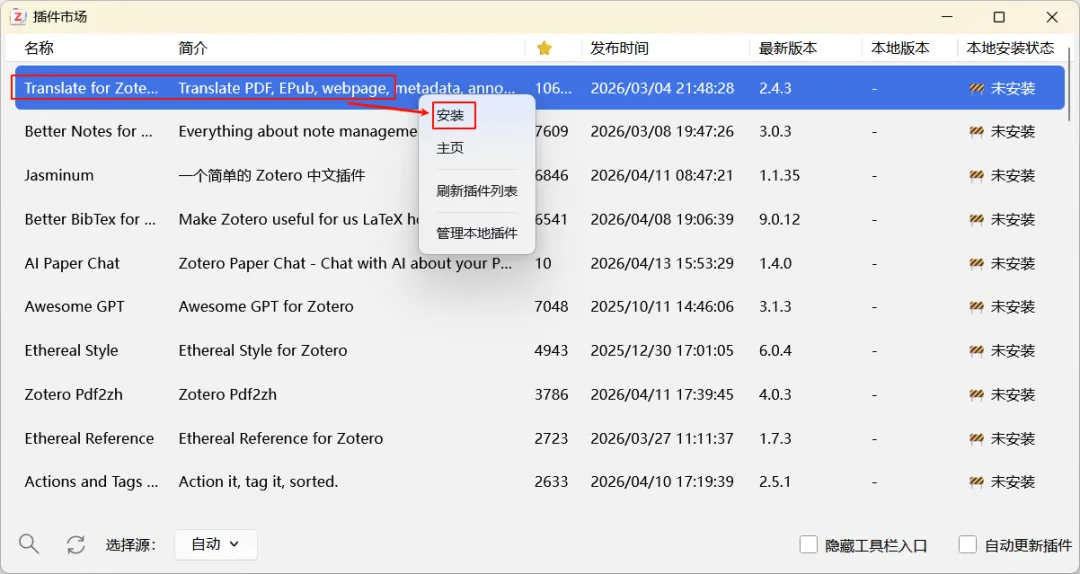Enable the 隐藏工具栏入口 checkbox
1080x574 pixels.
[808, 544]
